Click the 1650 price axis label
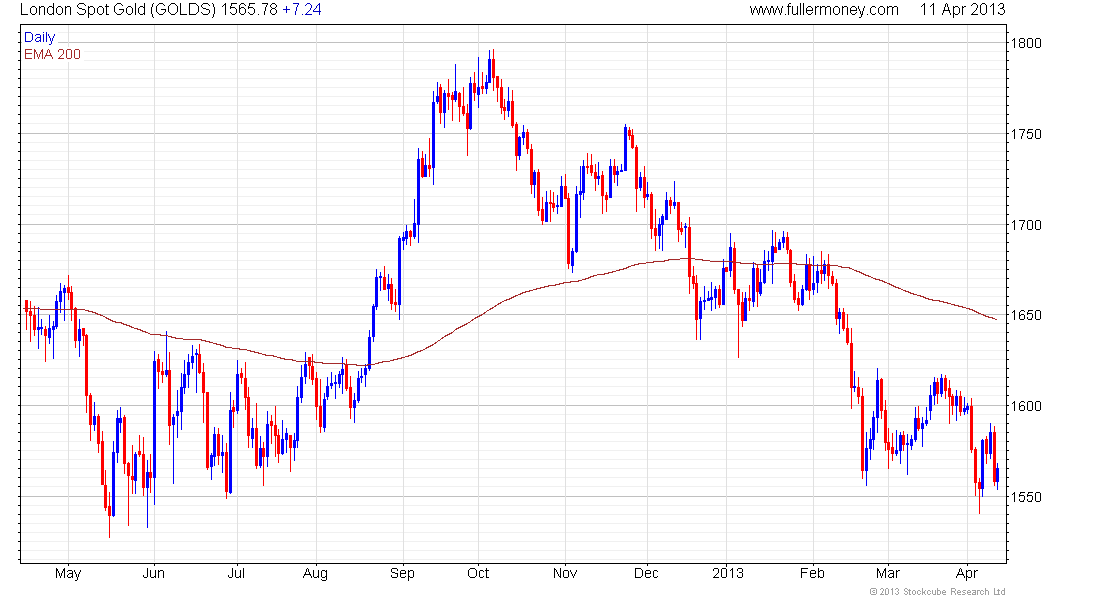The height and width of the screenshot is (600, 1100). coord(1026,315)
